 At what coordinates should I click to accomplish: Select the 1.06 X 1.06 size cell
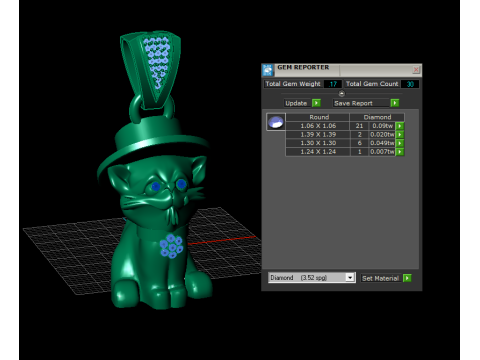(318, 126)
